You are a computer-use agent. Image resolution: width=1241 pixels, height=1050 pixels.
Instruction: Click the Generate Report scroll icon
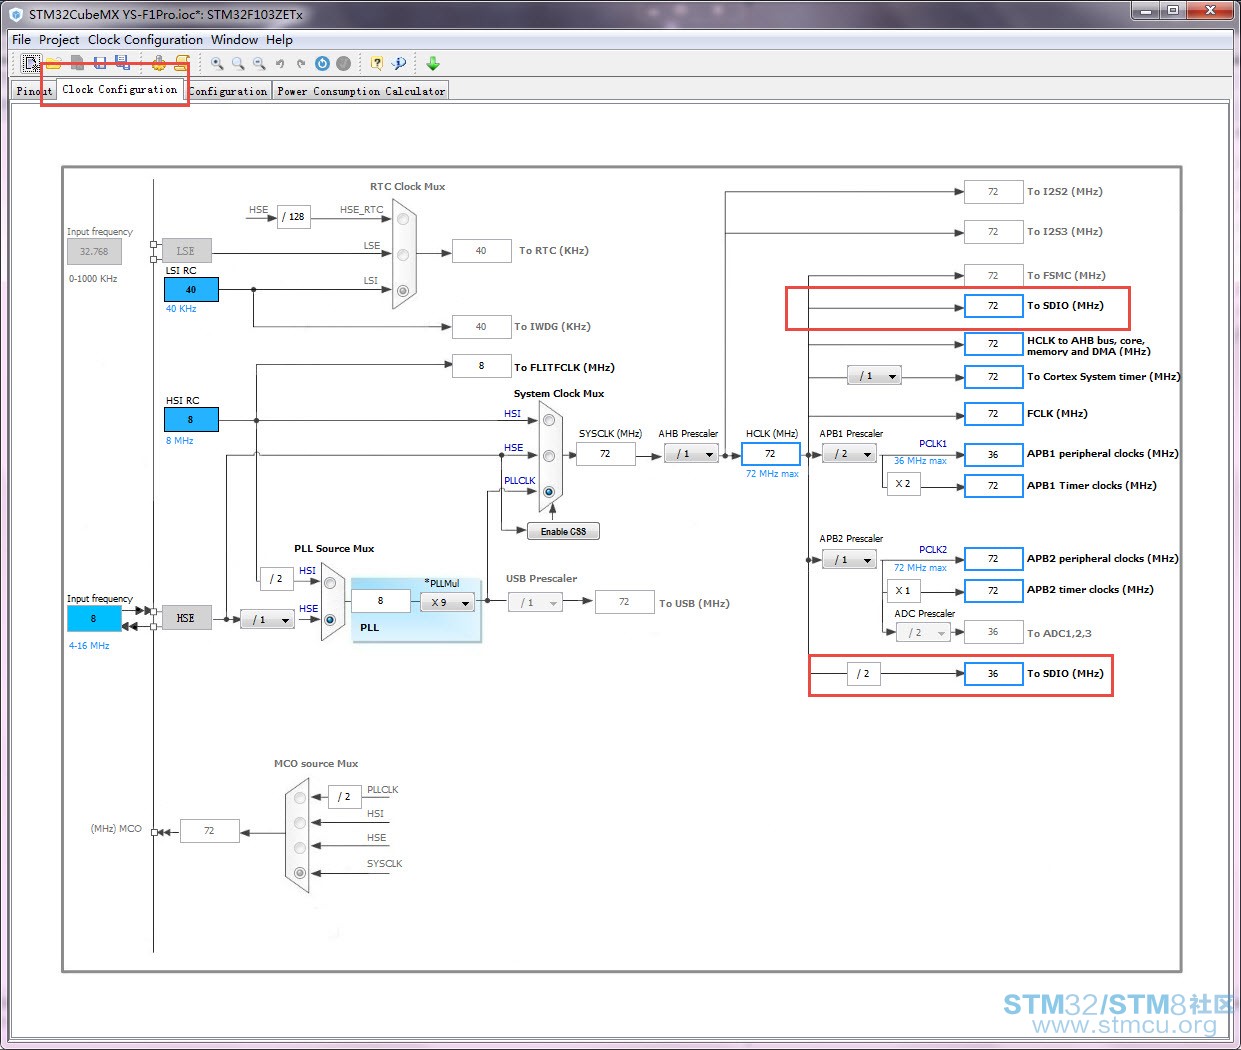point(182,63)
